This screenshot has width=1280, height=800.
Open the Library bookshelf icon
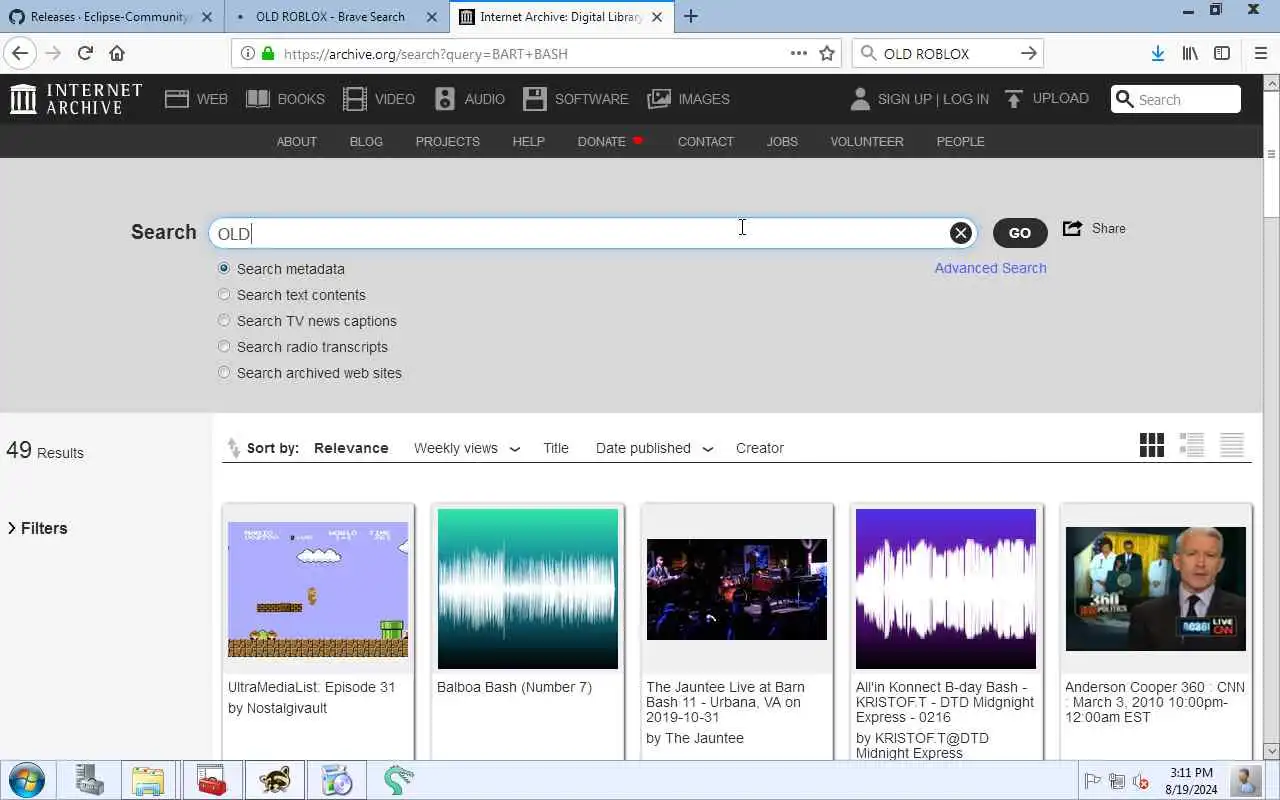click(x=1190, y=54)
